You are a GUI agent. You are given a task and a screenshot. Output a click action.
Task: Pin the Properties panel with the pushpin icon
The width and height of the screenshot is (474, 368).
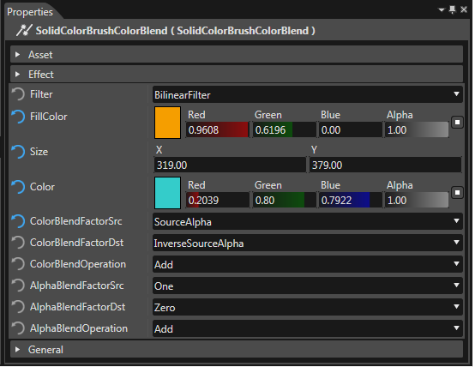point(452,10)
